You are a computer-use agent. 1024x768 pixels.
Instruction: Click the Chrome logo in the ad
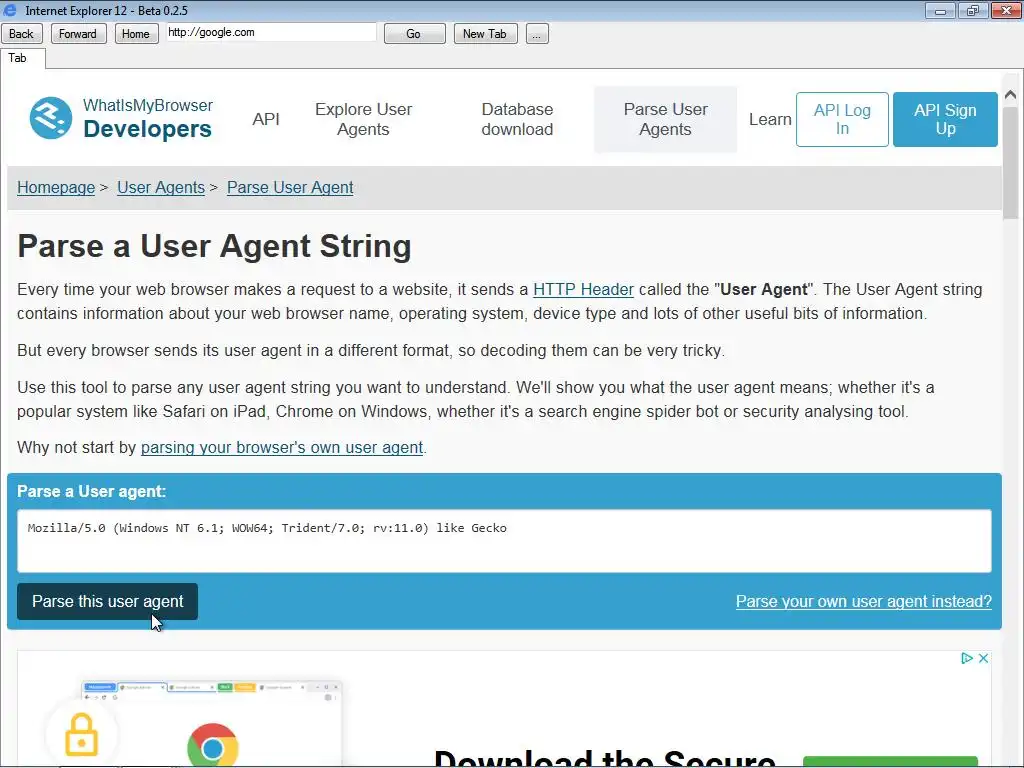[213, 746]
